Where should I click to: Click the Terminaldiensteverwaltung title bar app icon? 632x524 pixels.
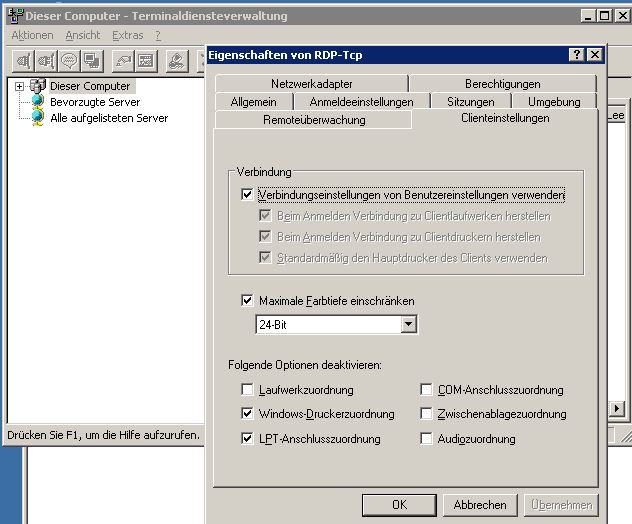pos(16,16)
